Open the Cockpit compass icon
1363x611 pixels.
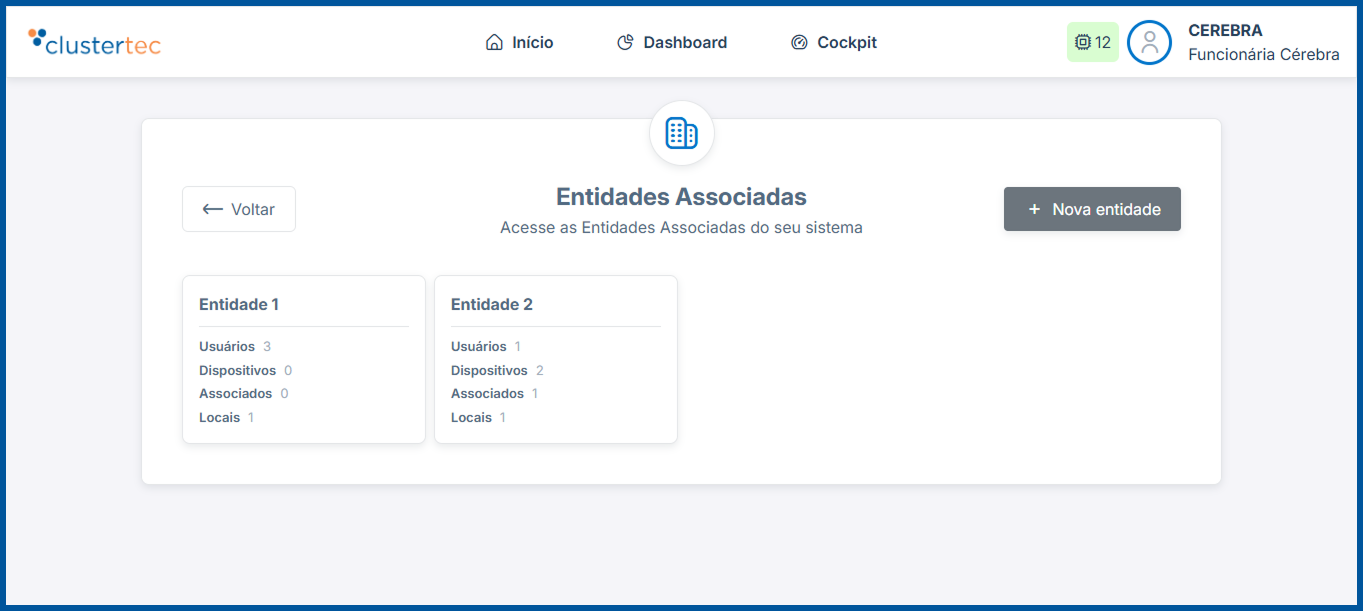[x=799, y=42]
